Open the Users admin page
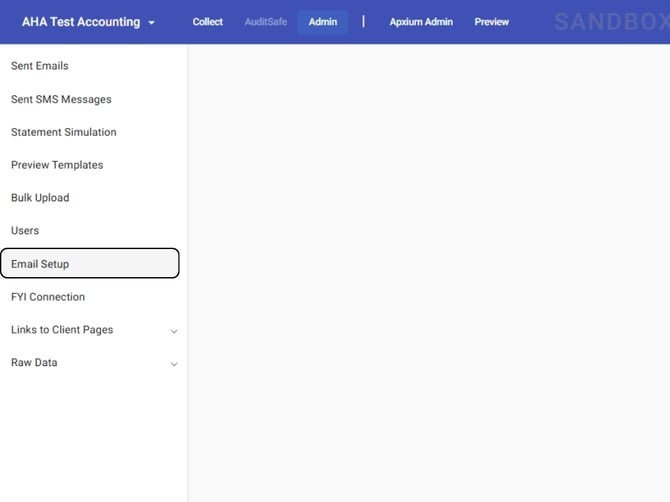The width and height of the screenshot is (670, 502). point(25,231)
